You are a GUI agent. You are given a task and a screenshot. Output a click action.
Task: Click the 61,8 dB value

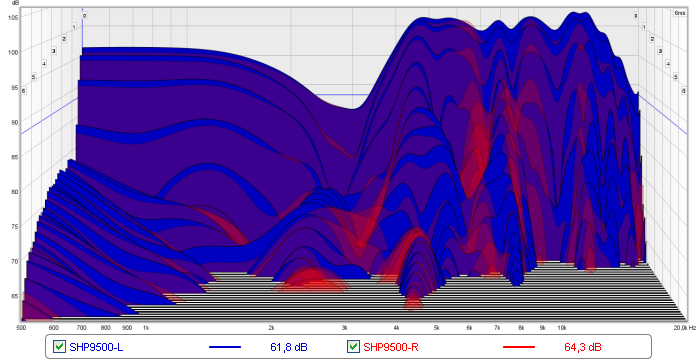click(289, 347)
